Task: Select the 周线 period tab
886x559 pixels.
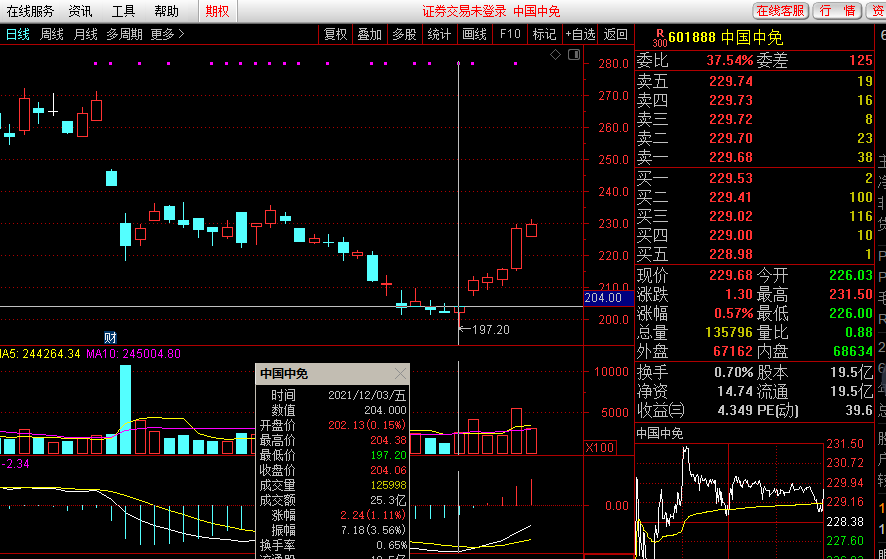Action: pos(51,34)
